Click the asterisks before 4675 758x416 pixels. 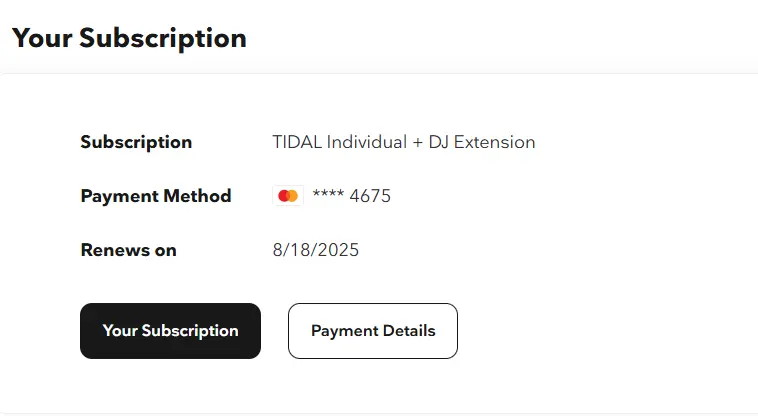tap(328, 194)
